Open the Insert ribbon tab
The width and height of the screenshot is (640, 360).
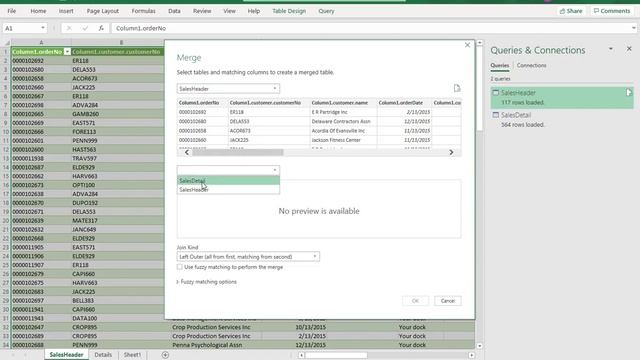click(x=66, y=11)
